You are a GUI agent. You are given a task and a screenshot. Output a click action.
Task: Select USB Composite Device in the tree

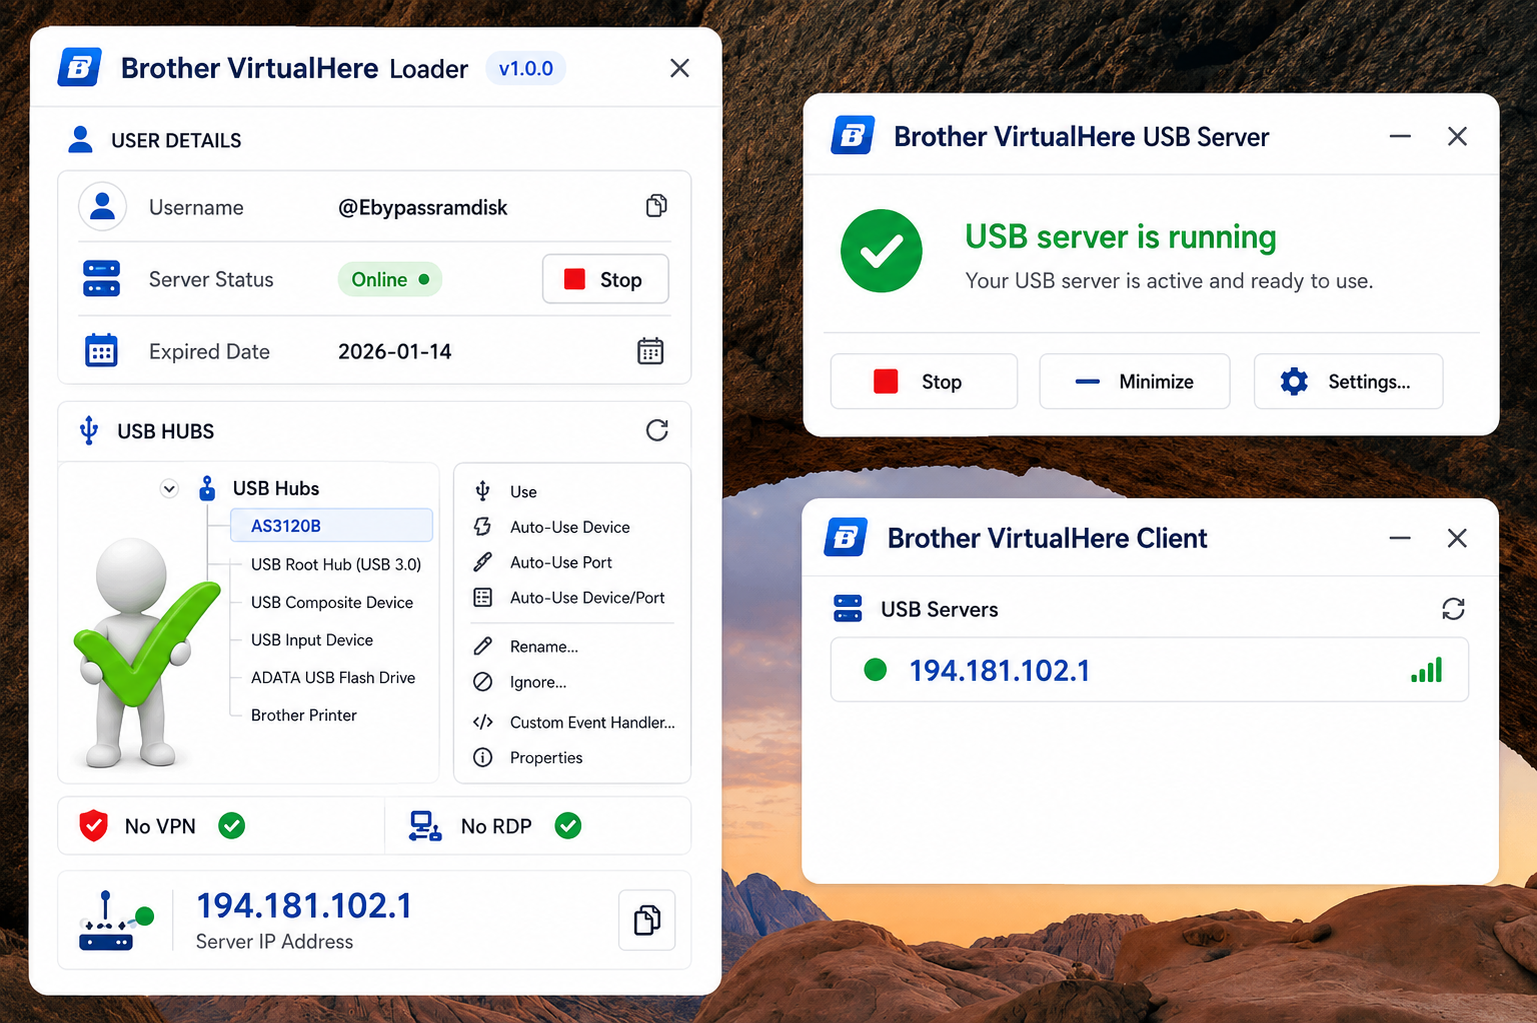pyautogui.click(x=332, y=602)
